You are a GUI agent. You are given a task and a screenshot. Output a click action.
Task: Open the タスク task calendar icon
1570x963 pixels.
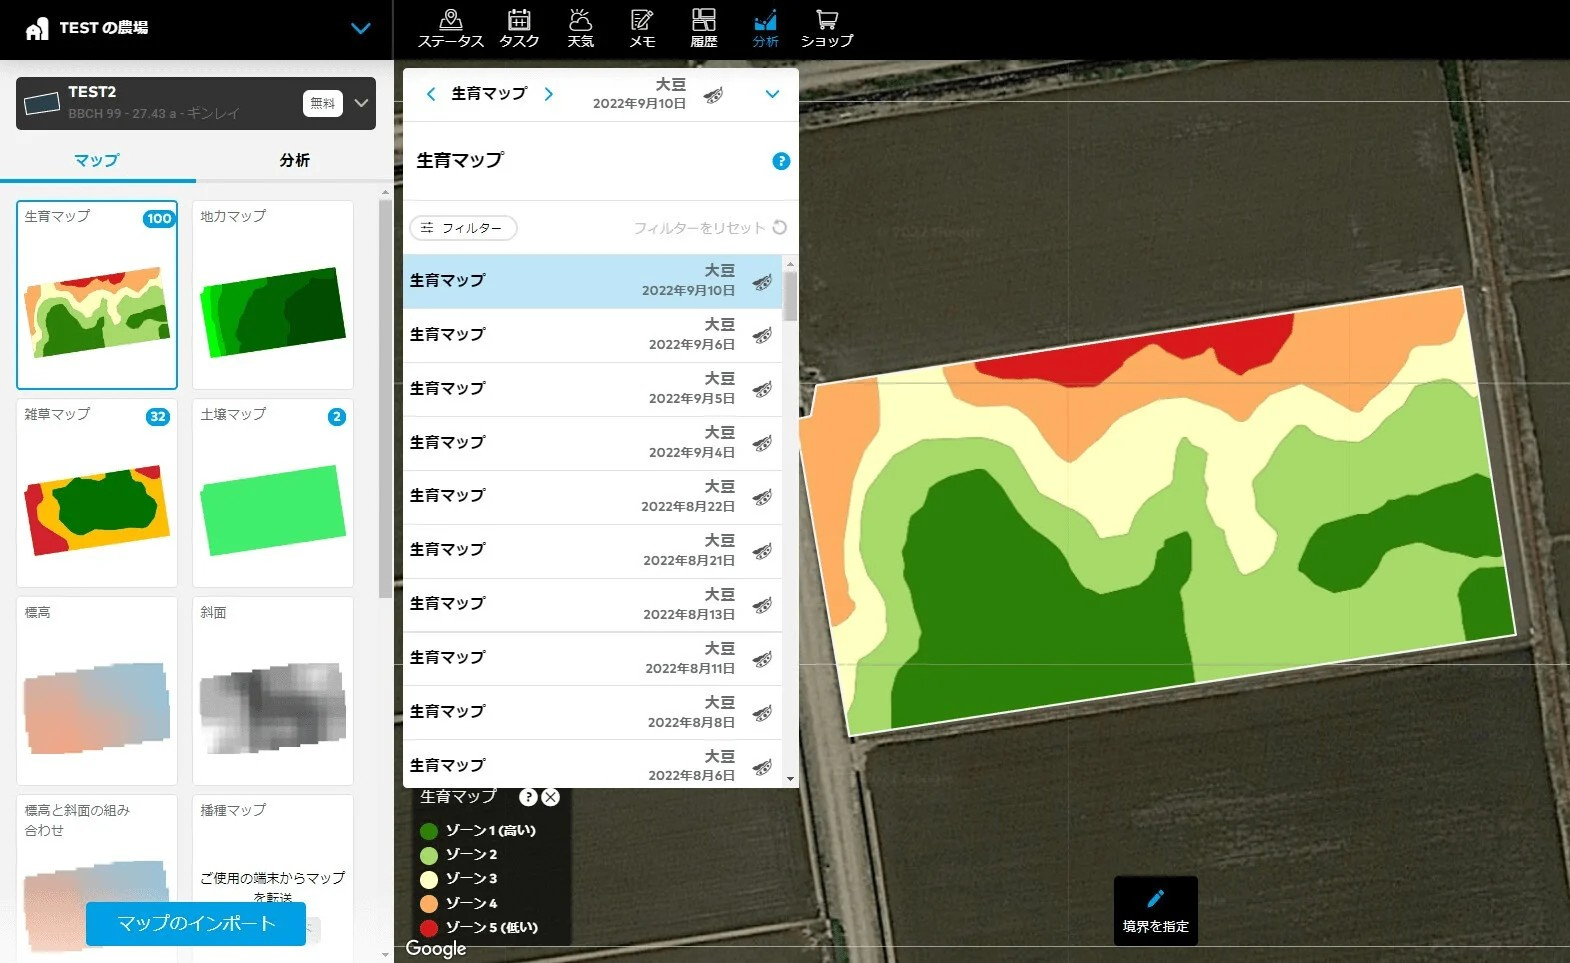519,28
